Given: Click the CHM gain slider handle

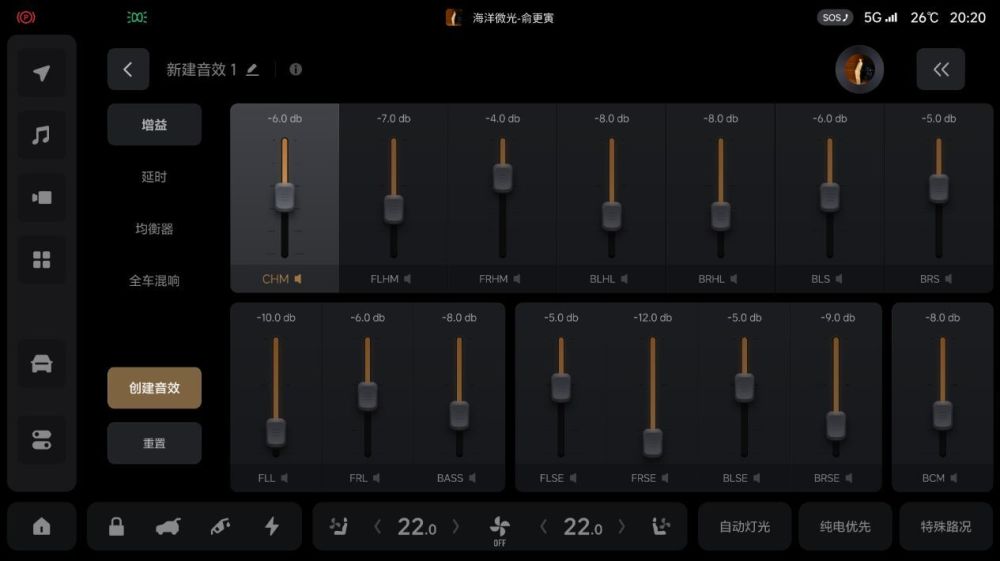Looking at the screenshot, I should pos(284,197).
